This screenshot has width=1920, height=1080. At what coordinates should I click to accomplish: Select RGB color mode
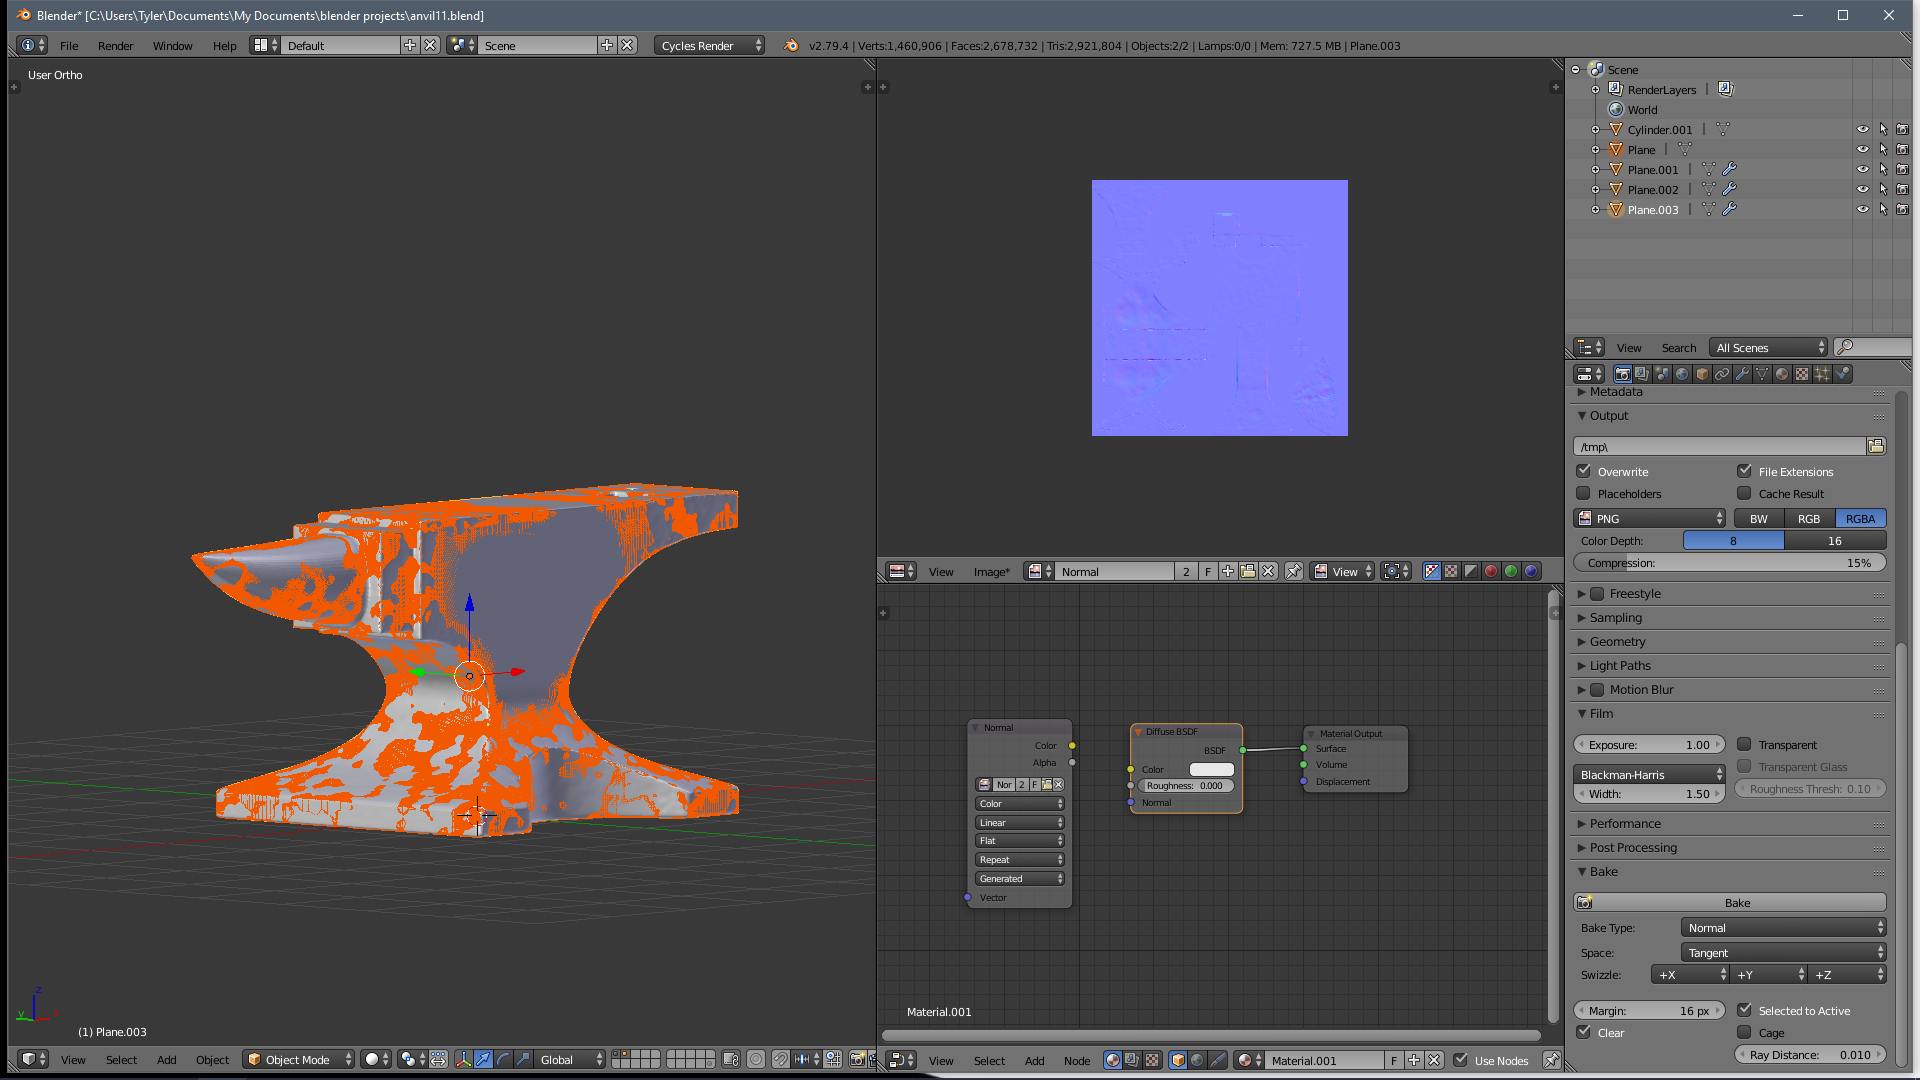1809,519
